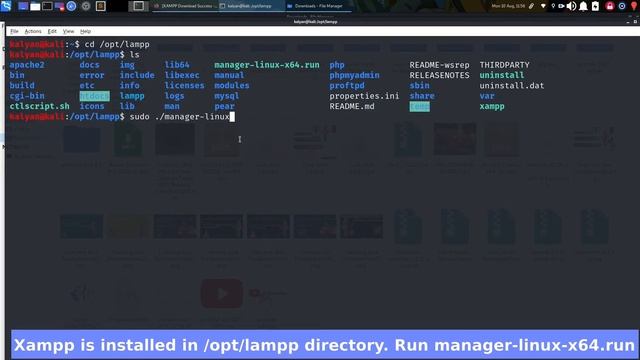
Task: Open the Wi-Fi network tray icon
Action: point(543,6)
